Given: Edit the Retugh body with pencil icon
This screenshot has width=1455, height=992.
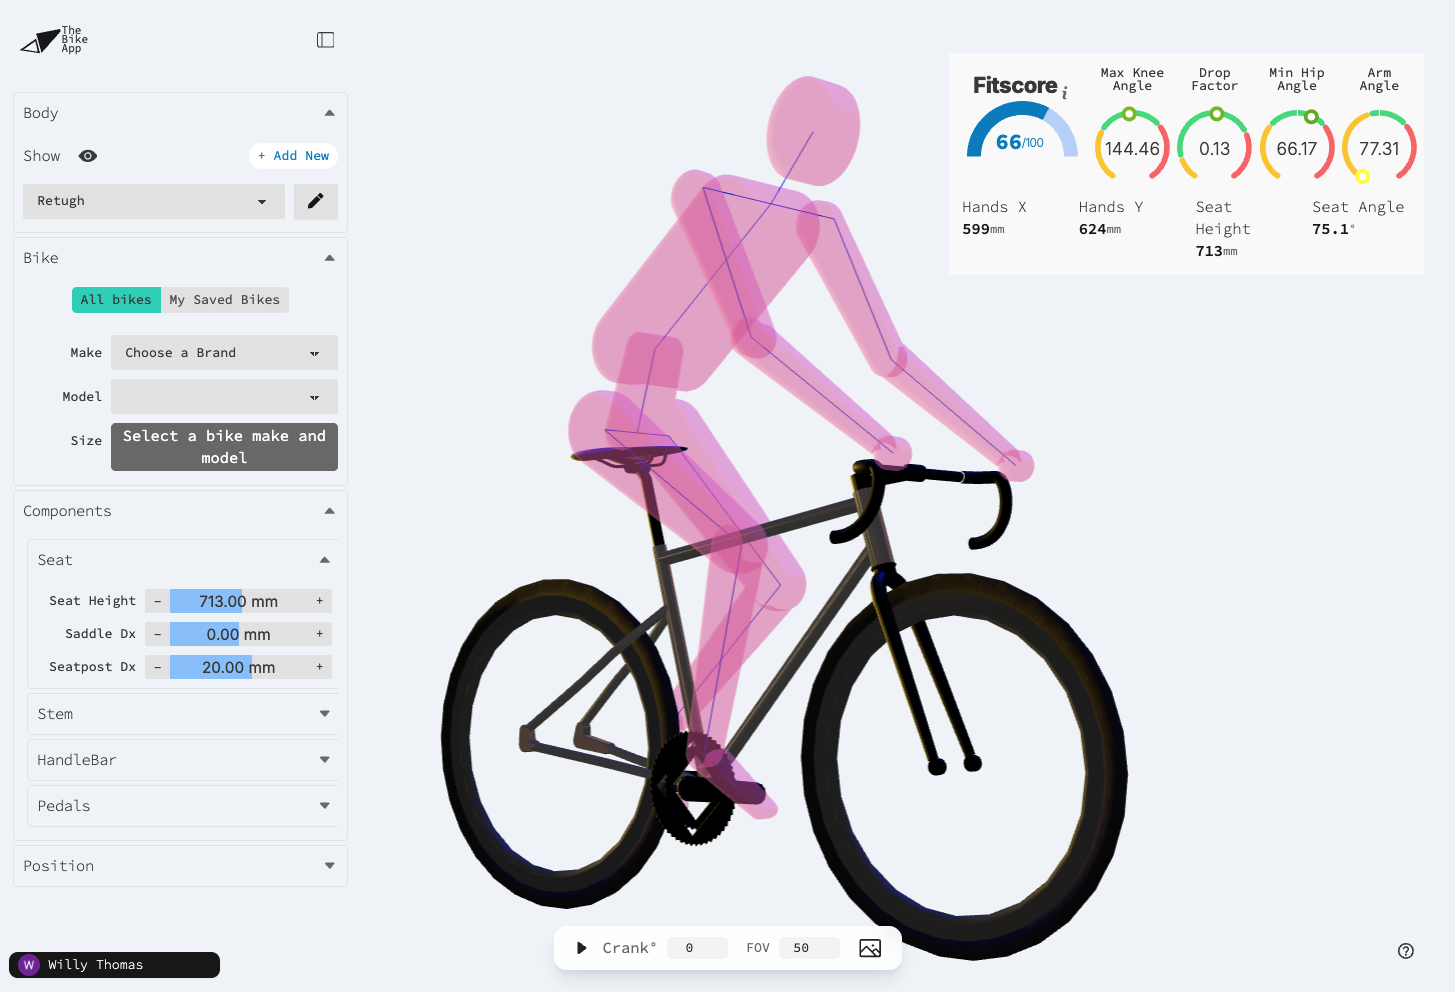Looking at the screenshot, I should pyautogui.click(x=315, y=201).
